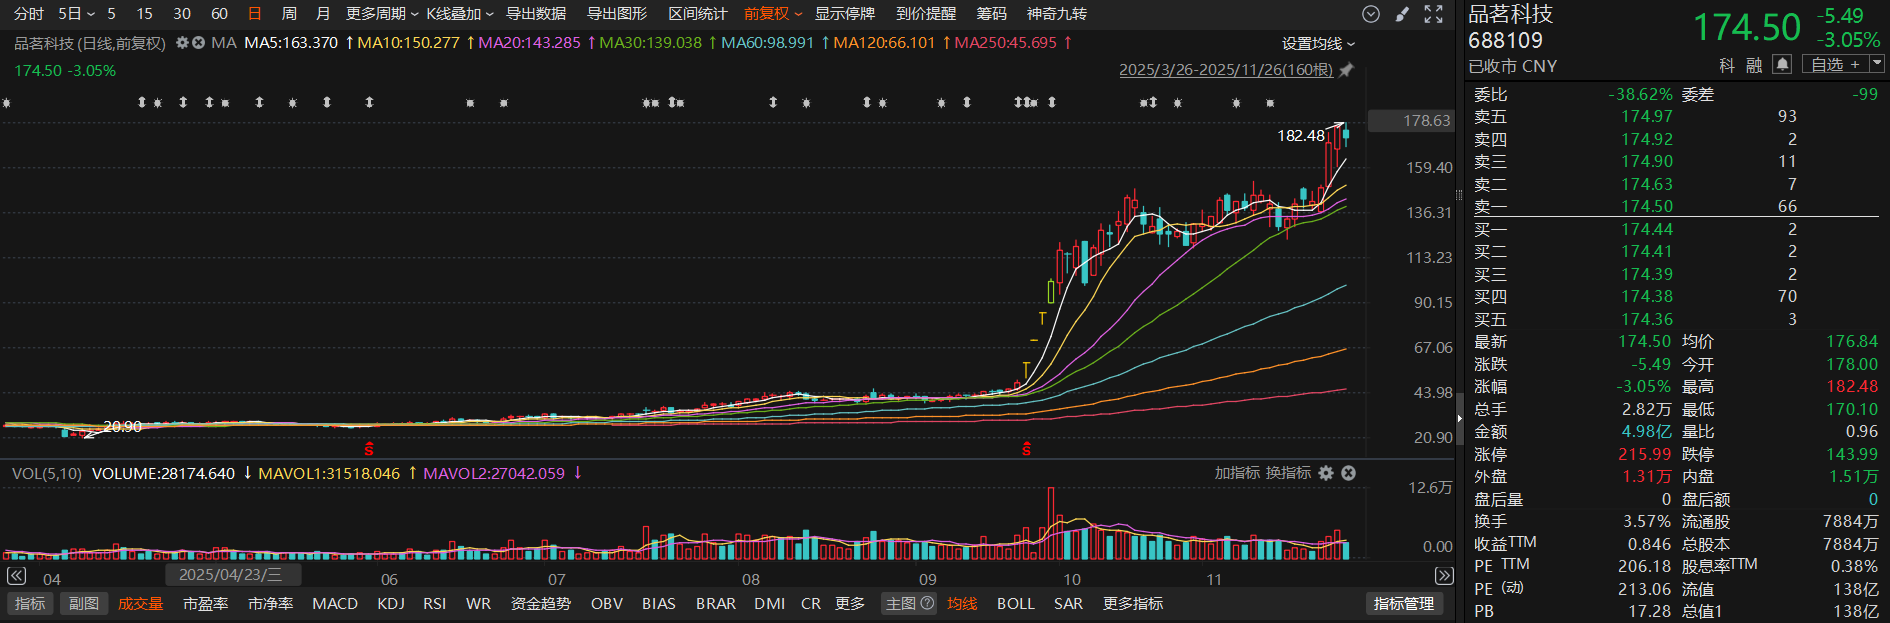1890x623 pixels.
Task: Click the circled down-arrow icon in toolbar
Action: click(x=1371, y=14)
